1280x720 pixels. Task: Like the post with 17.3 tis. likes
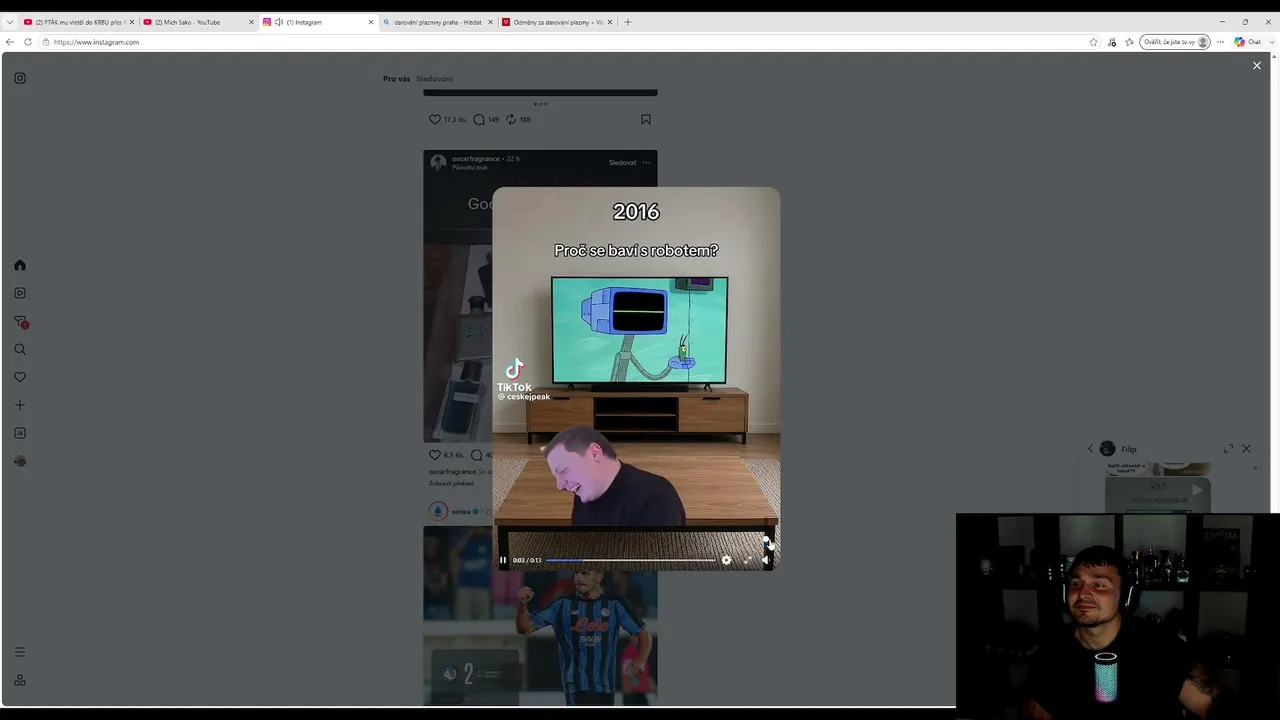point(435,119)
